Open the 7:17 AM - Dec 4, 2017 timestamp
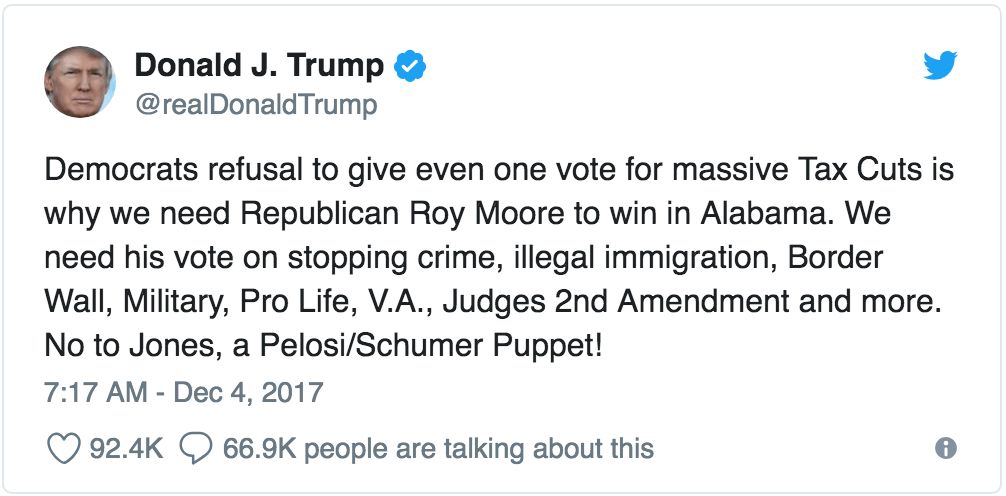The image size is (1006, 496). click(x=185, y=390)
